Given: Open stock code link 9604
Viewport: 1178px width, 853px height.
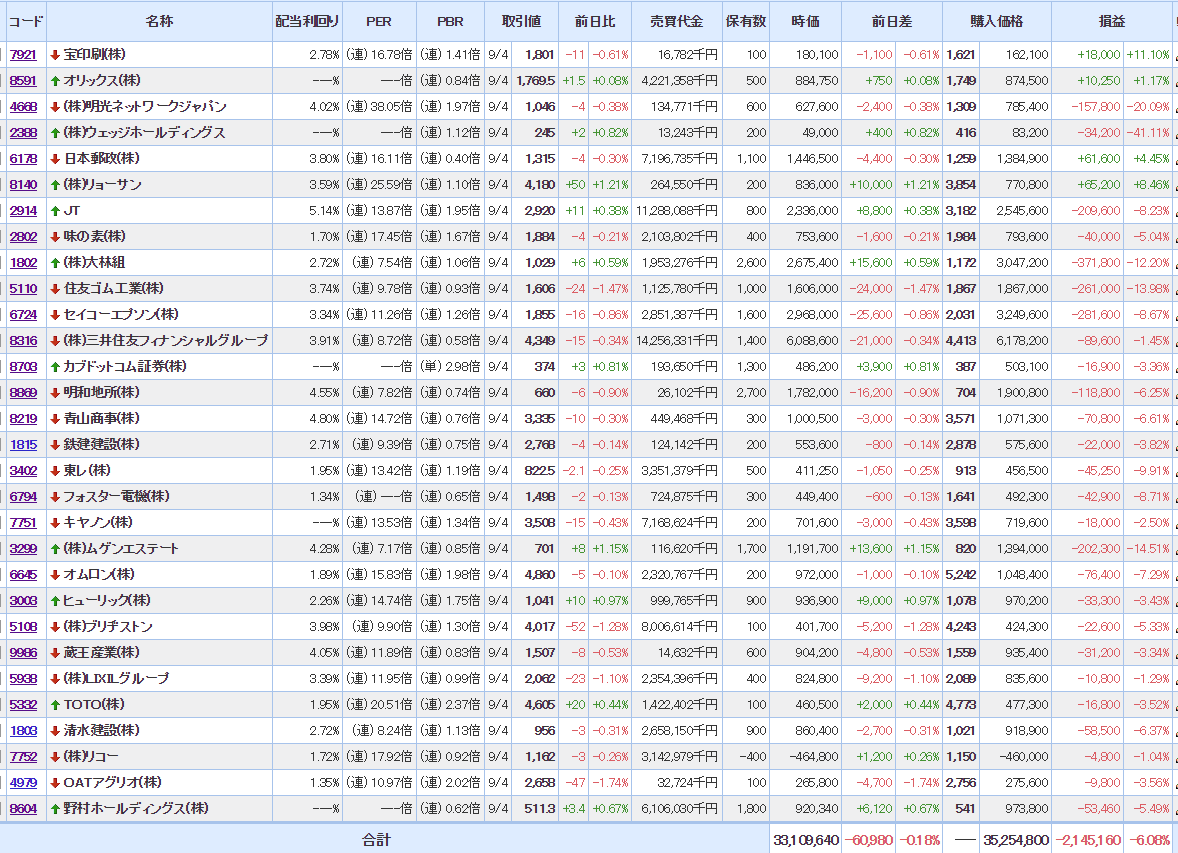Looking at the screenshot, I should tap(23, 809).
